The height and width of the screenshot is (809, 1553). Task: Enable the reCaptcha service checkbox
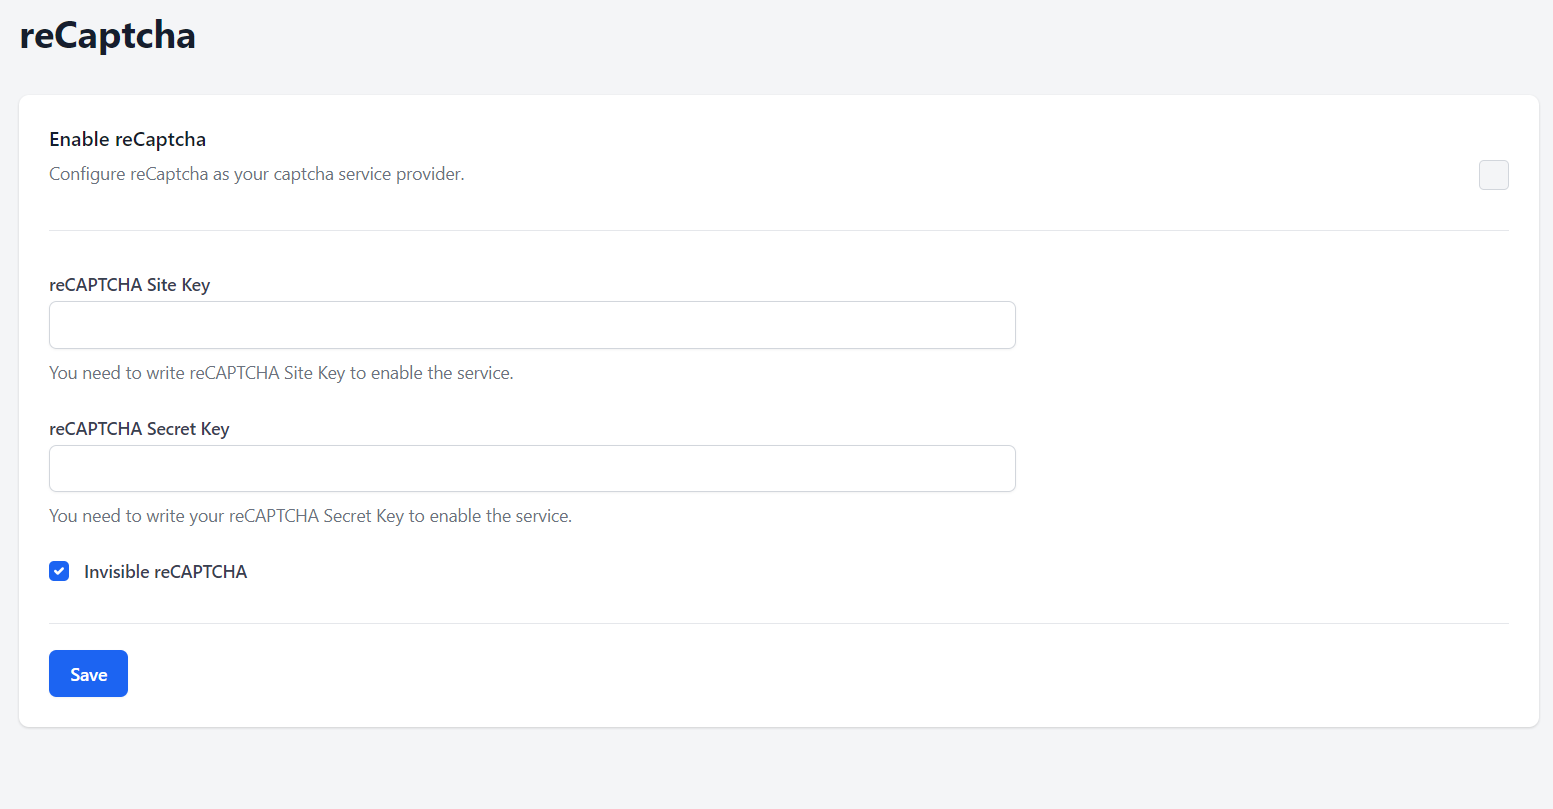point(1493,175)
